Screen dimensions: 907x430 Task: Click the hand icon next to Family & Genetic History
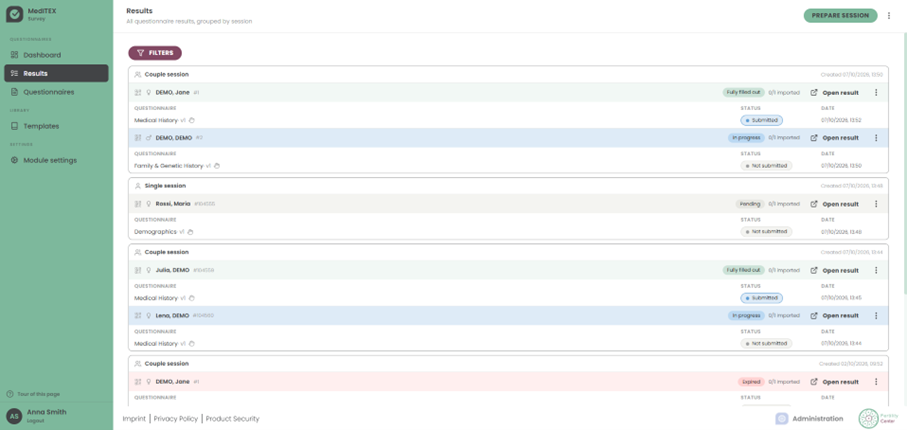click(217, 166)
